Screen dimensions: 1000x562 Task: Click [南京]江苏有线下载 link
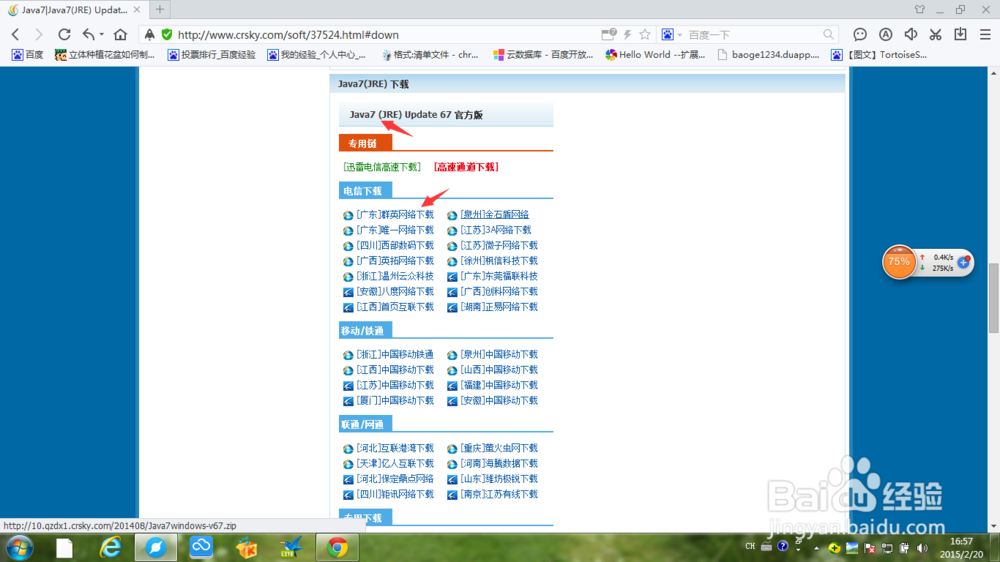pyautogui.click(x=499, y=494)
